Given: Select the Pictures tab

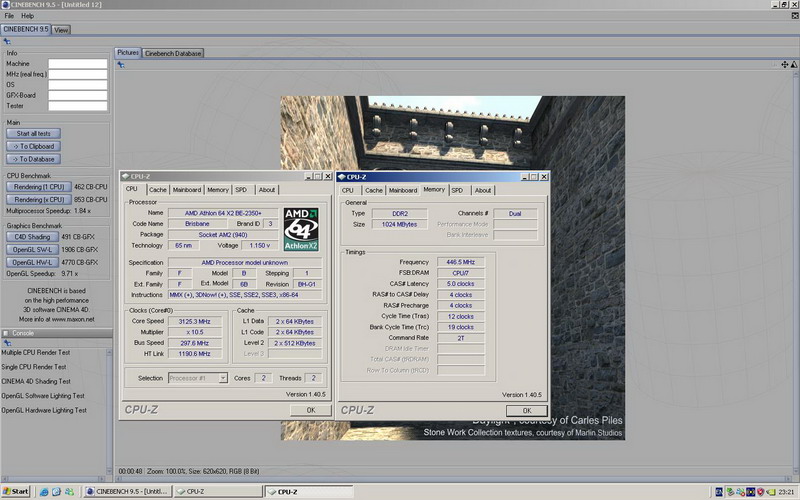Looking at the screenshot, I should pyautogui.click(x=128, y=53).
